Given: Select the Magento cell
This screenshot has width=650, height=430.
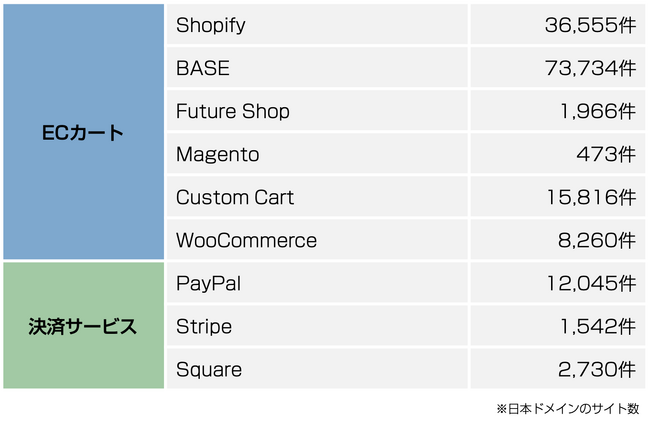Looking at the screenshot, I should tap(217, 155).
